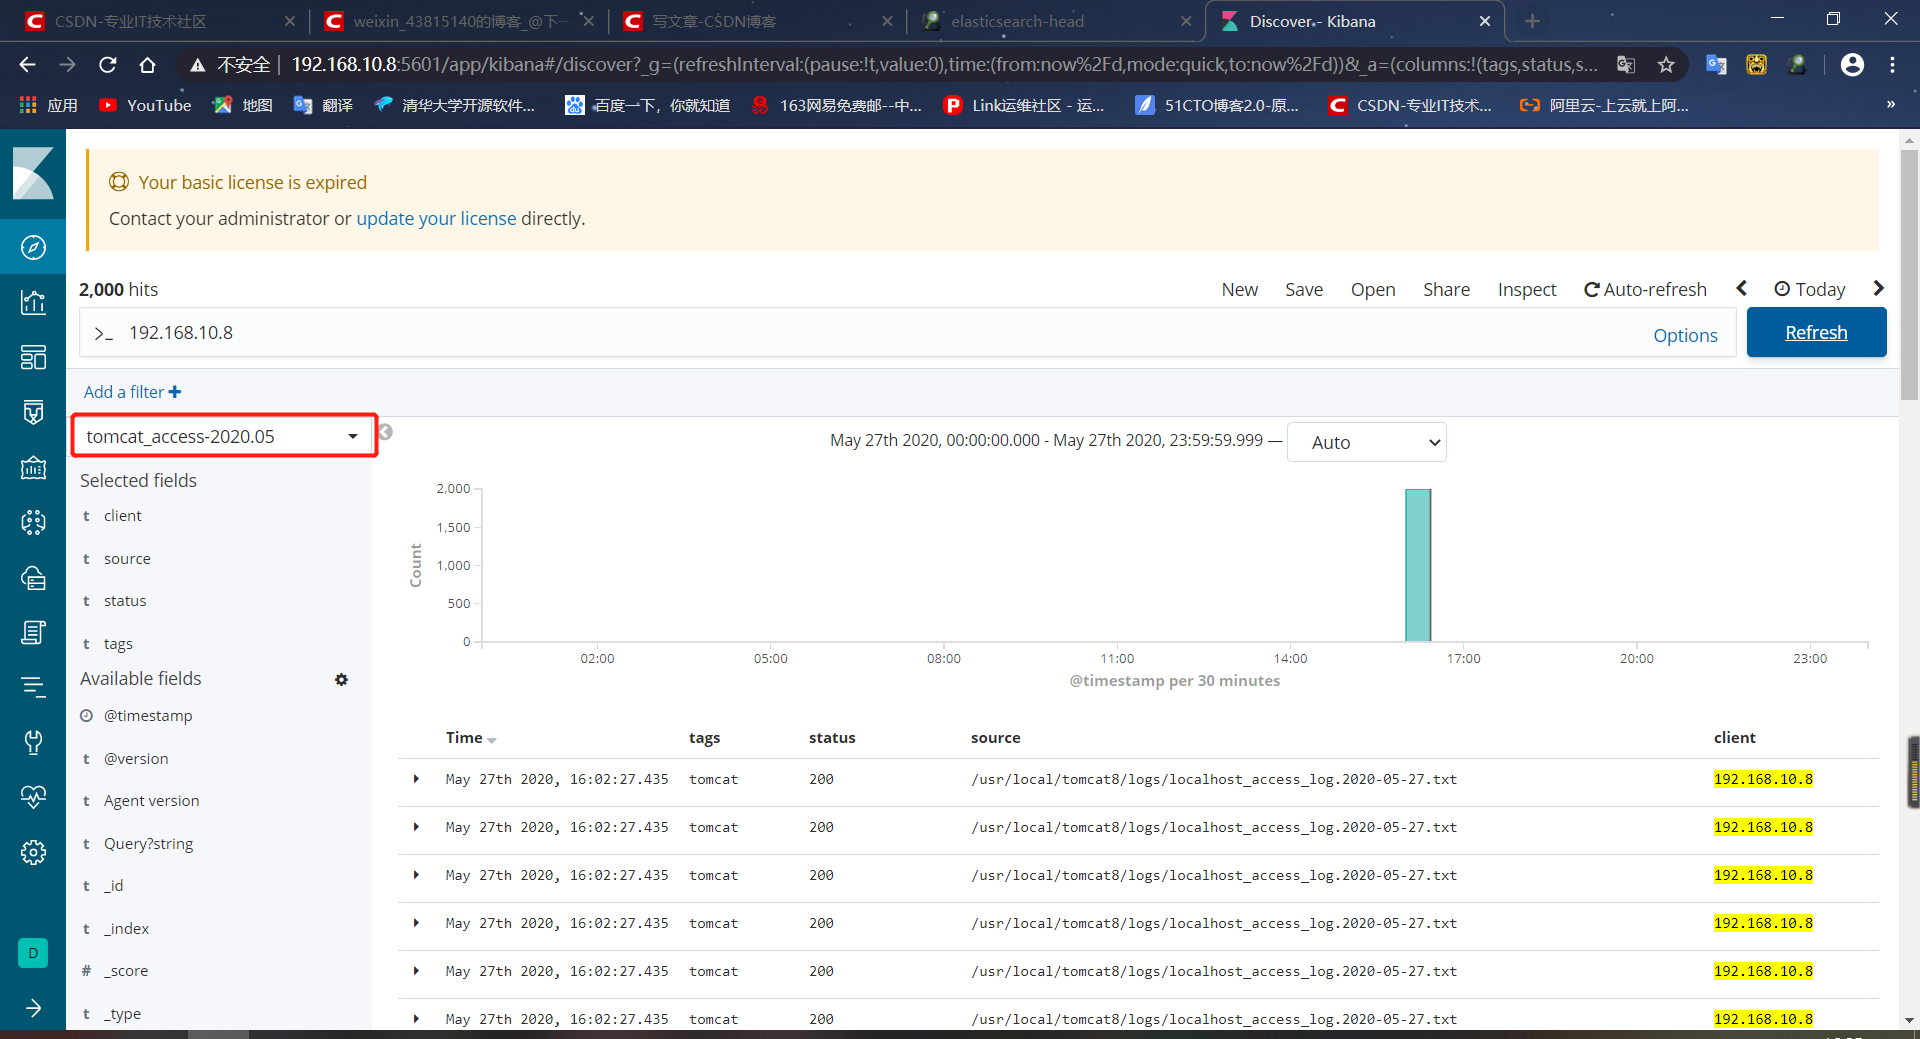Expand the first May 27th document row
The width and height of the screenshot is (1920, 1039).
point(416,779)
